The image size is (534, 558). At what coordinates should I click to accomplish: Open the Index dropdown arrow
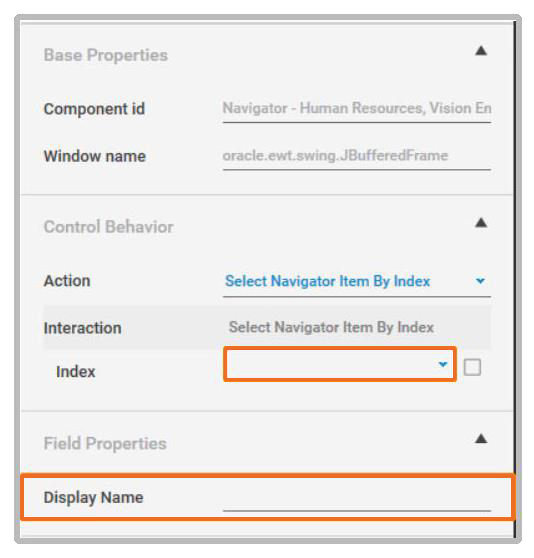(x=443, y=364)
